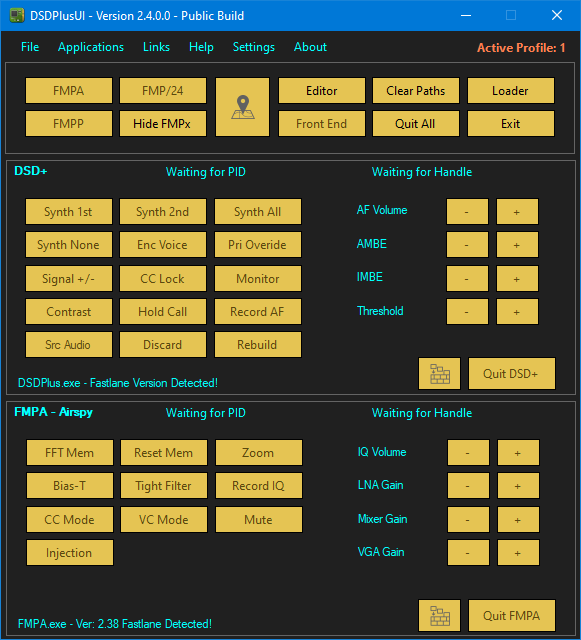Click Quit All
Image resolution: width=581 pixels, height=640 pixels.
[416, 123]
